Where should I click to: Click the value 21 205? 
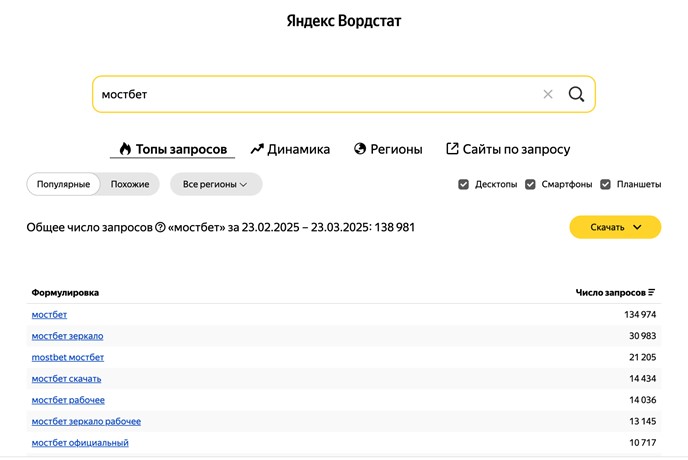(x=642, y=357)
